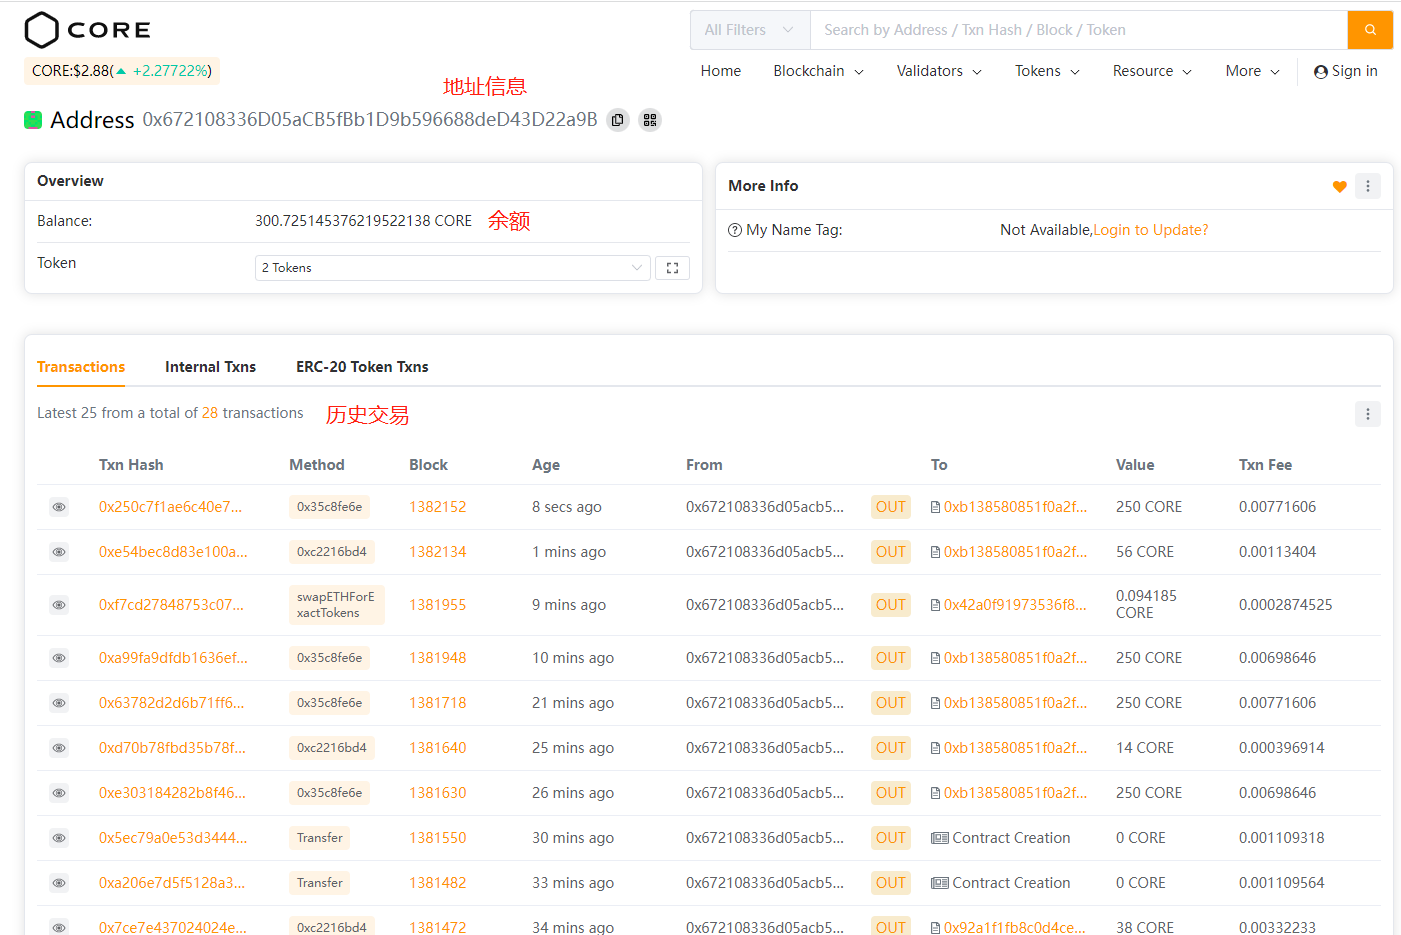Show QR code for the address

pos(650,120)
